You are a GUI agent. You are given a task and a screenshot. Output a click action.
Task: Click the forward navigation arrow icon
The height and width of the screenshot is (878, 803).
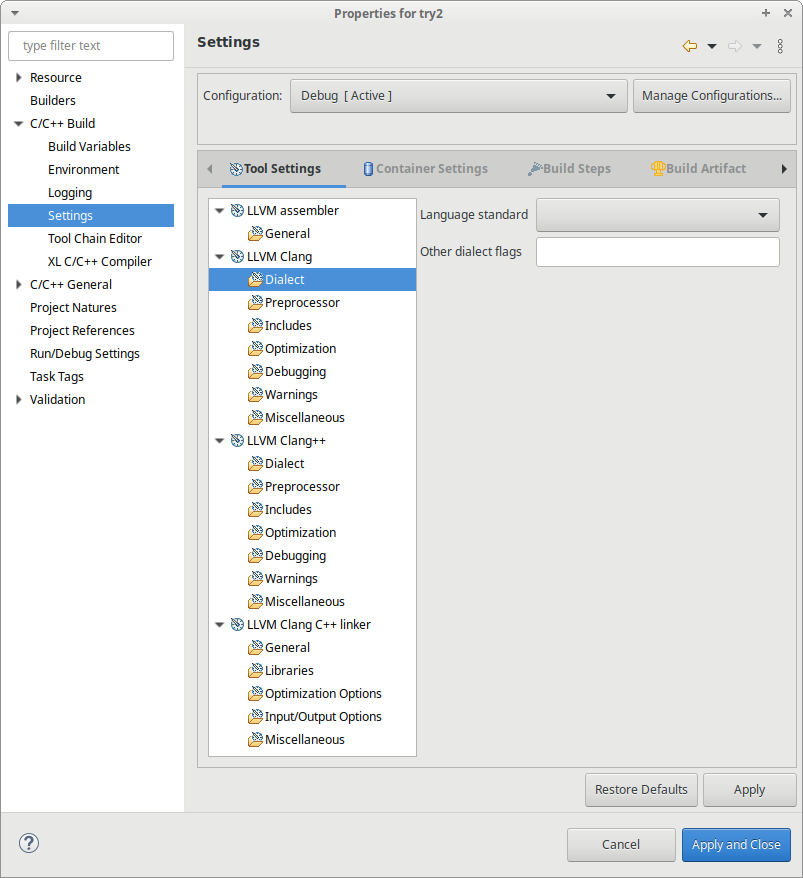coord(735,46)
